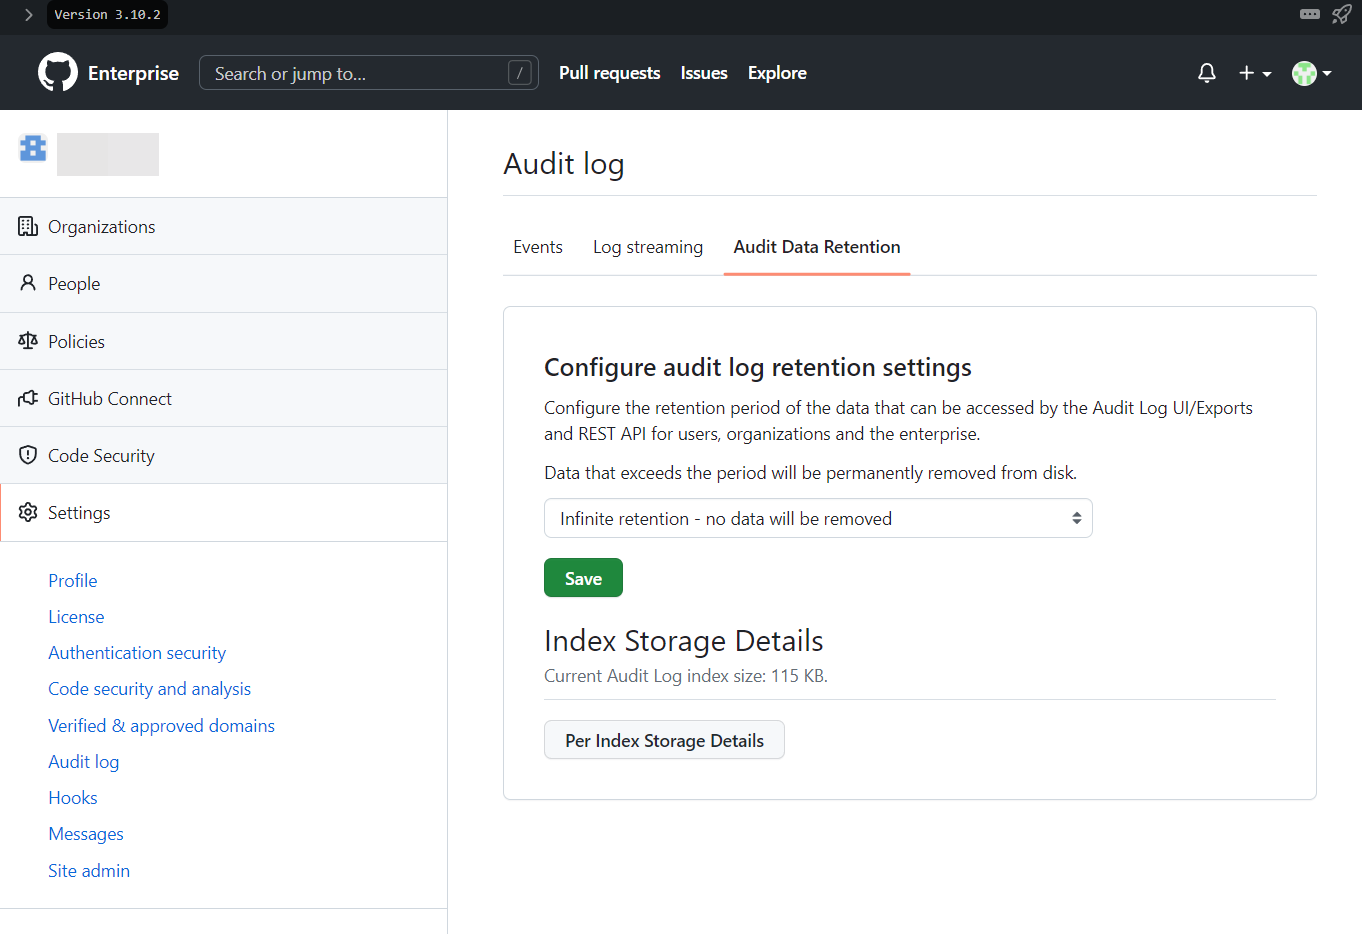Open Policies in the sidebar
Image resolution: width=1362 pixels, height=934 pixels.
223,341
